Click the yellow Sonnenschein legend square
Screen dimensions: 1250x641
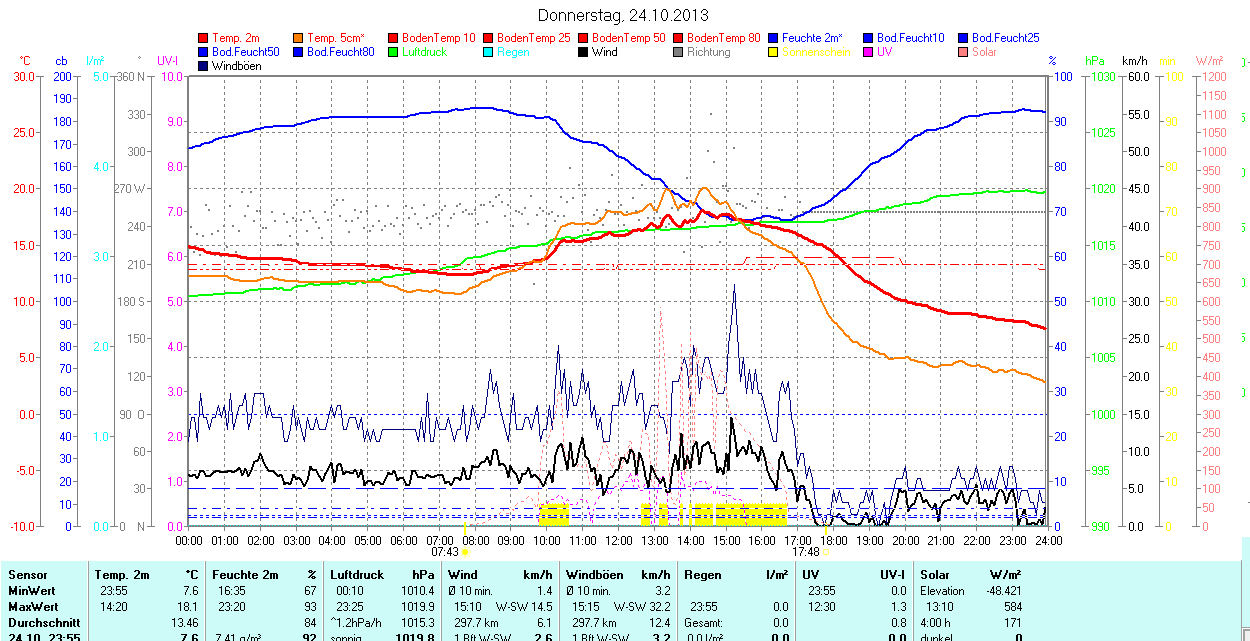(x=774, y=52)
